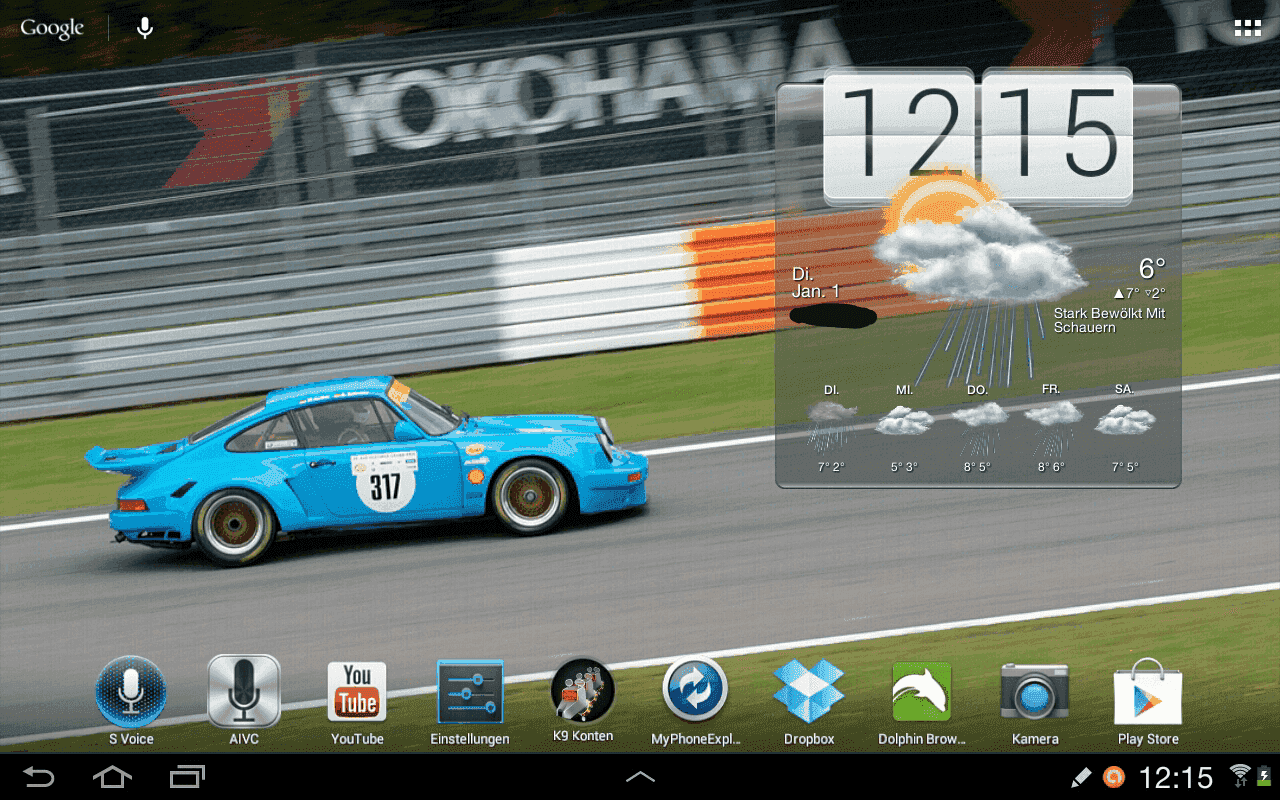Image resolution: width=1280 pixels, height=800 pixels.
Task: Tap 'Stark Bewölkt Mit Schauern' text
Action: (x=1109, y=320)
